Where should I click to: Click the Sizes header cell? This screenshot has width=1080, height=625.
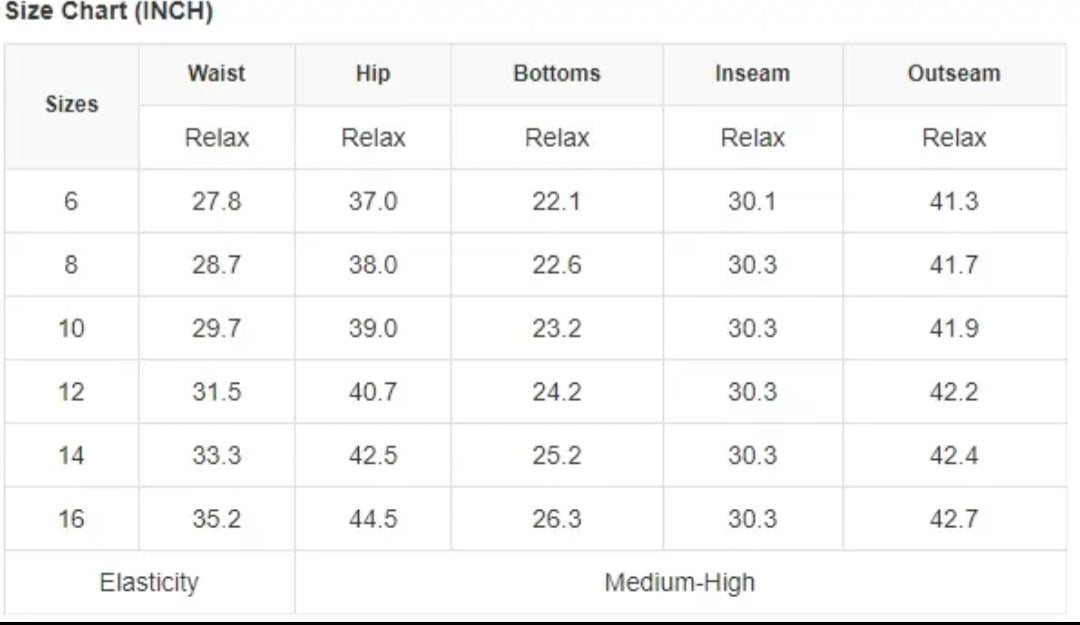coord(72,105)
